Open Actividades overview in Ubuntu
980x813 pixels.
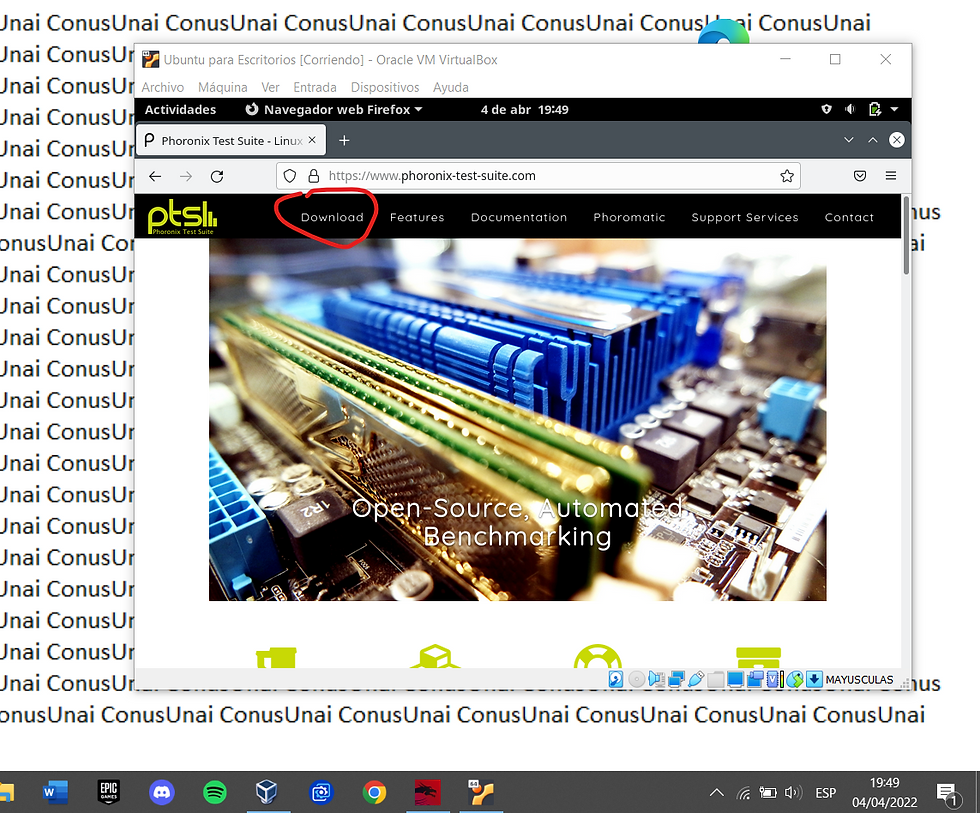click(x=180, y=109)
